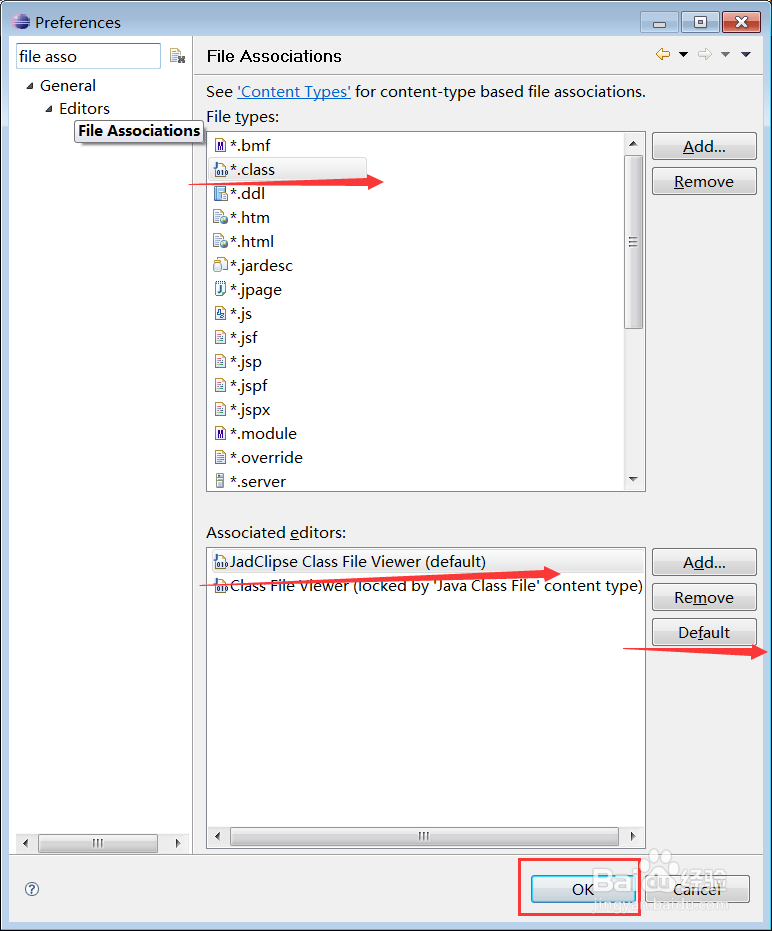The width and height of the screenshot is (772, 931).
Task: Click associated editors scroll left arrow
Action: (217, 836)
